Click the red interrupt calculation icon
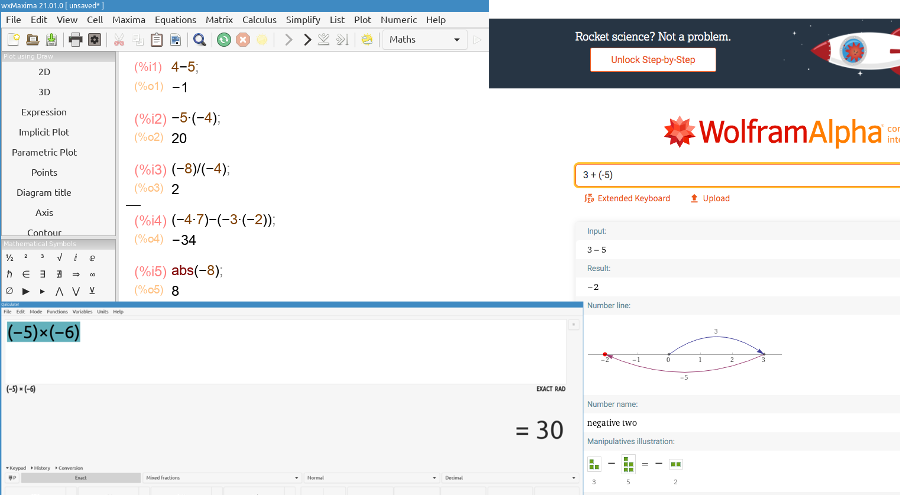Screen dimensions: 900x495 coord(243,40)
